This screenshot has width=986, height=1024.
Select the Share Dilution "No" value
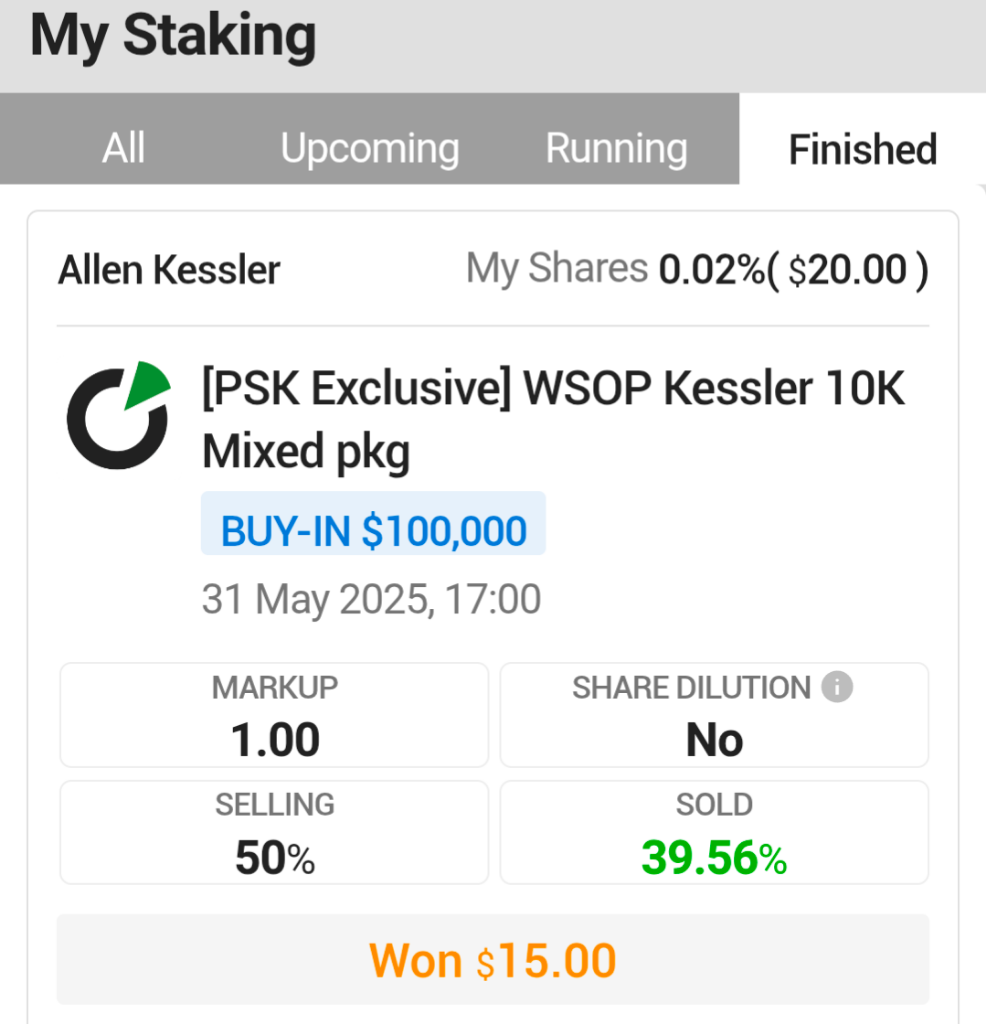pyautogui.click(x=714, y=741)
